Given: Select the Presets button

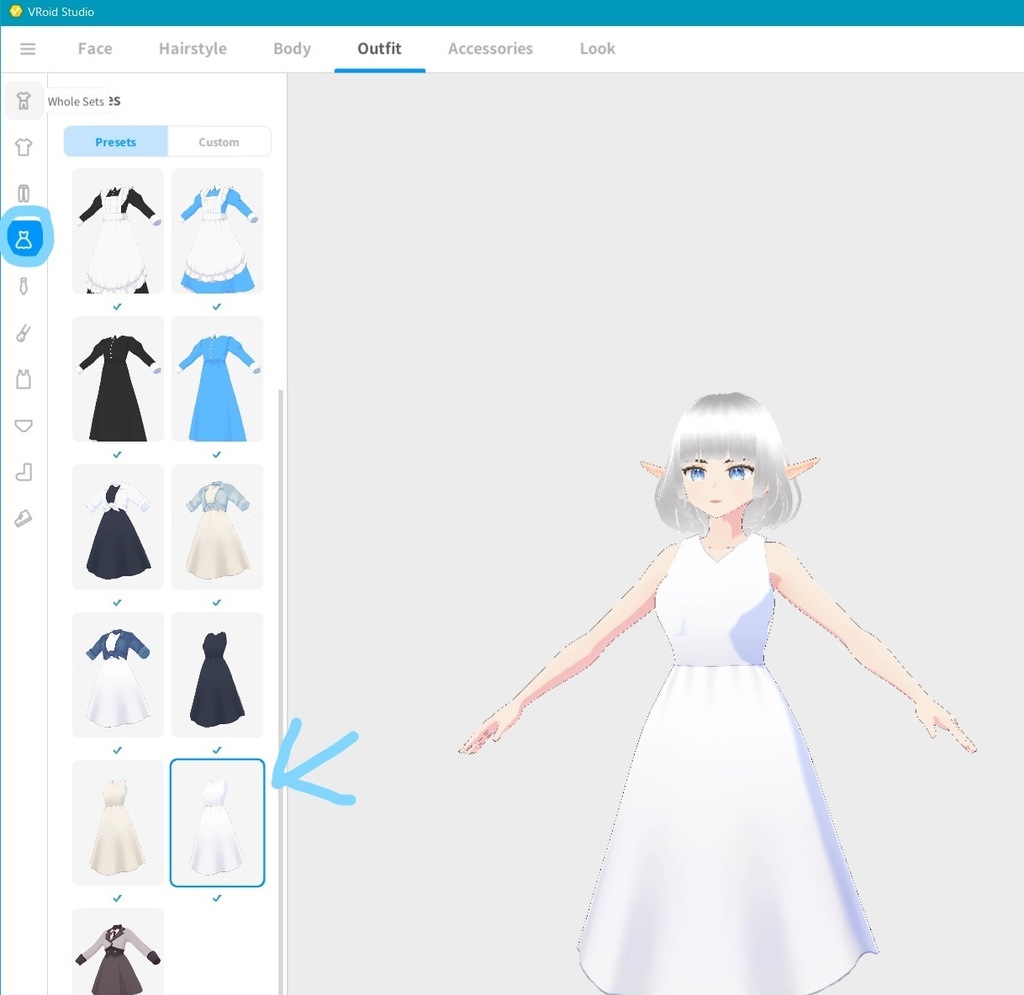Looking at the screenshot, I should [x=116, y=142].
